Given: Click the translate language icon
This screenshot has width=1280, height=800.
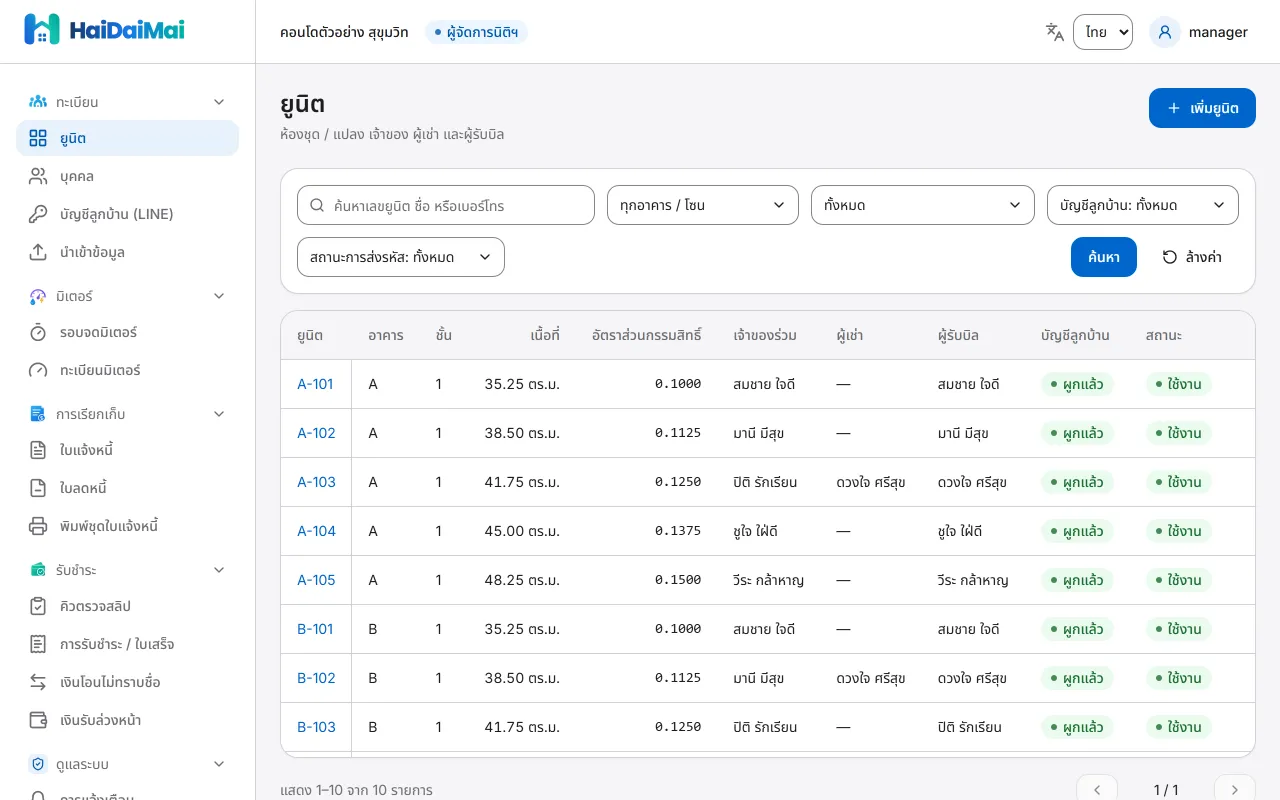Looking at the screenshot, I should point(1054,32).
